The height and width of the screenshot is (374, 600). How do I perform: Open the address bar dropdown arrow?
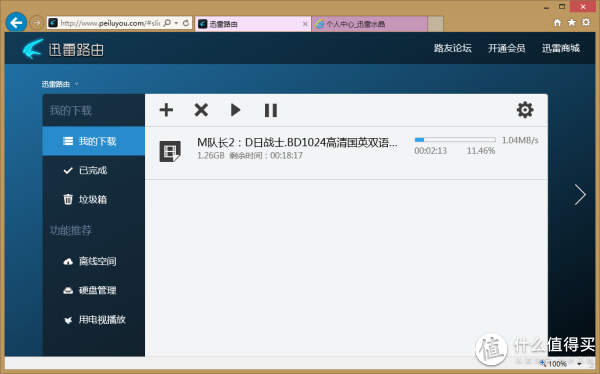pos(176,23)
